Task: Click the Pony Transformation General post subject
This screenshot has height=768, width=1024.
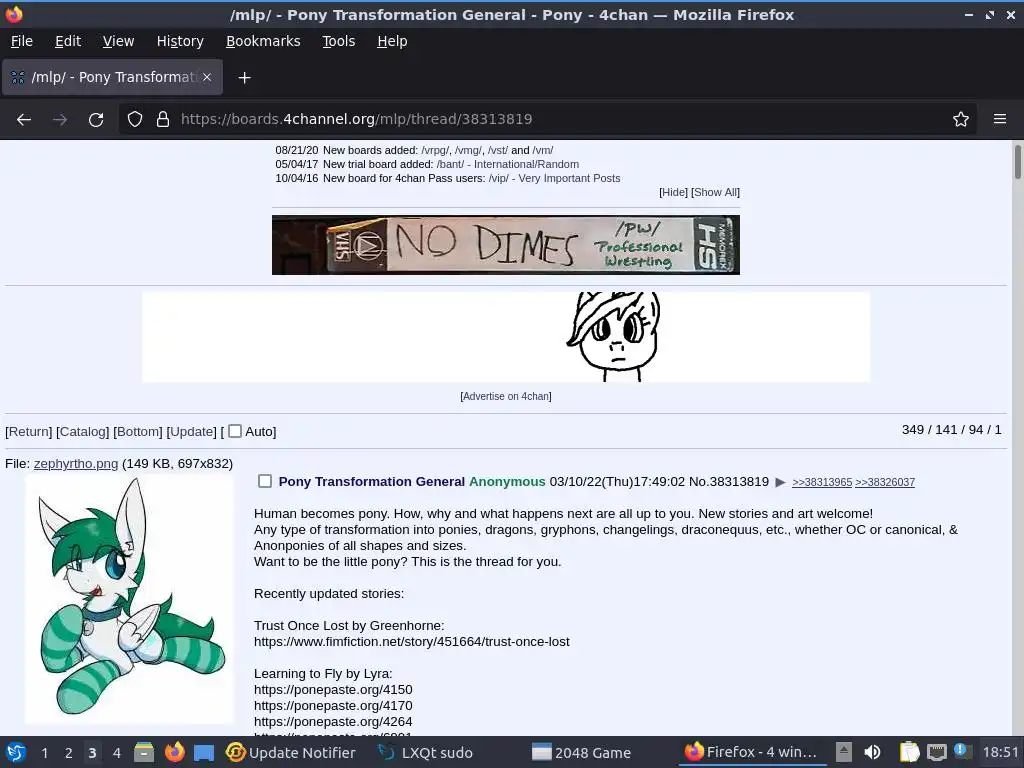Action: click(372, 481)
